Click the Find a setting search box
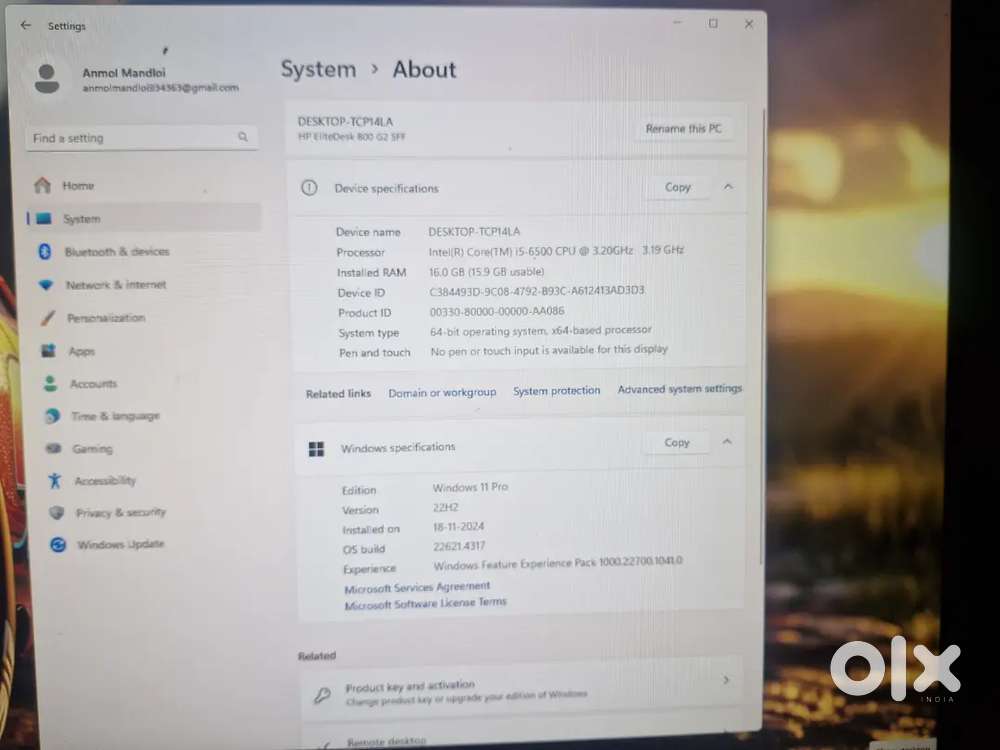The width and height of the screenshot is (1000, 750). (130, 138)
